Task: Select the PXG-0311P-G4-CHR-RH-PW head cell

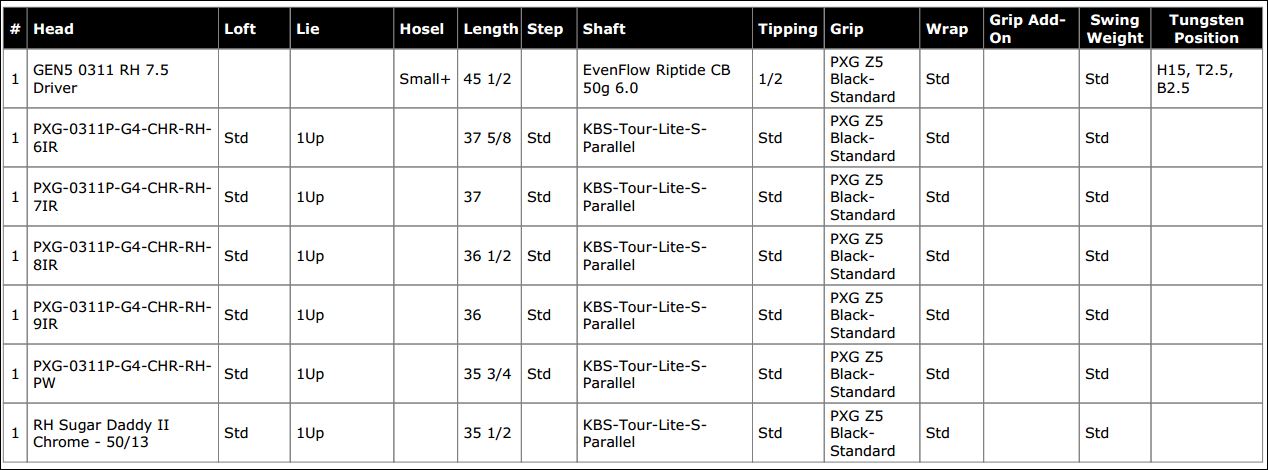Action: point(122,374)
